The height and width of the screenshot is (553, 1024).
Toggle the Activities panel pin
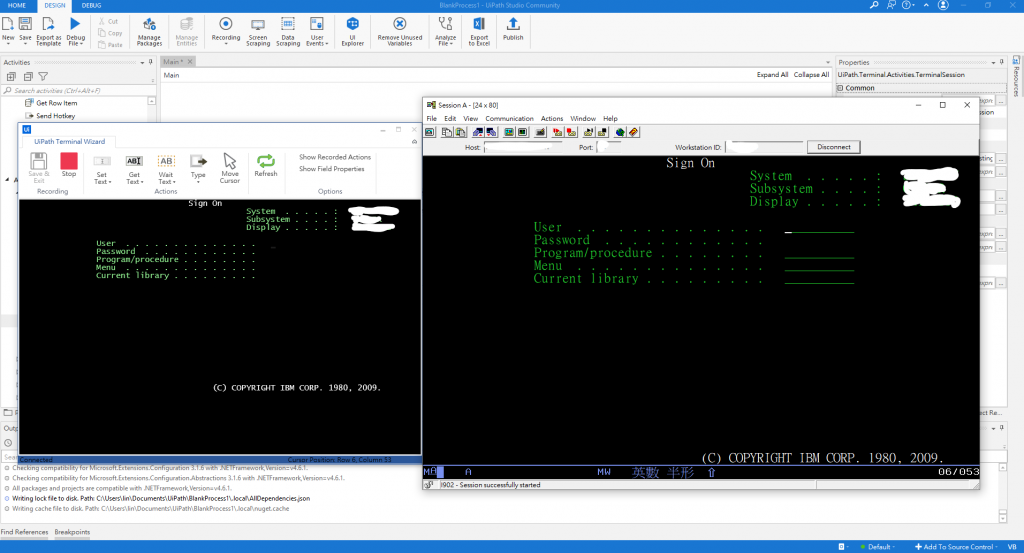[x=151, y=62]
